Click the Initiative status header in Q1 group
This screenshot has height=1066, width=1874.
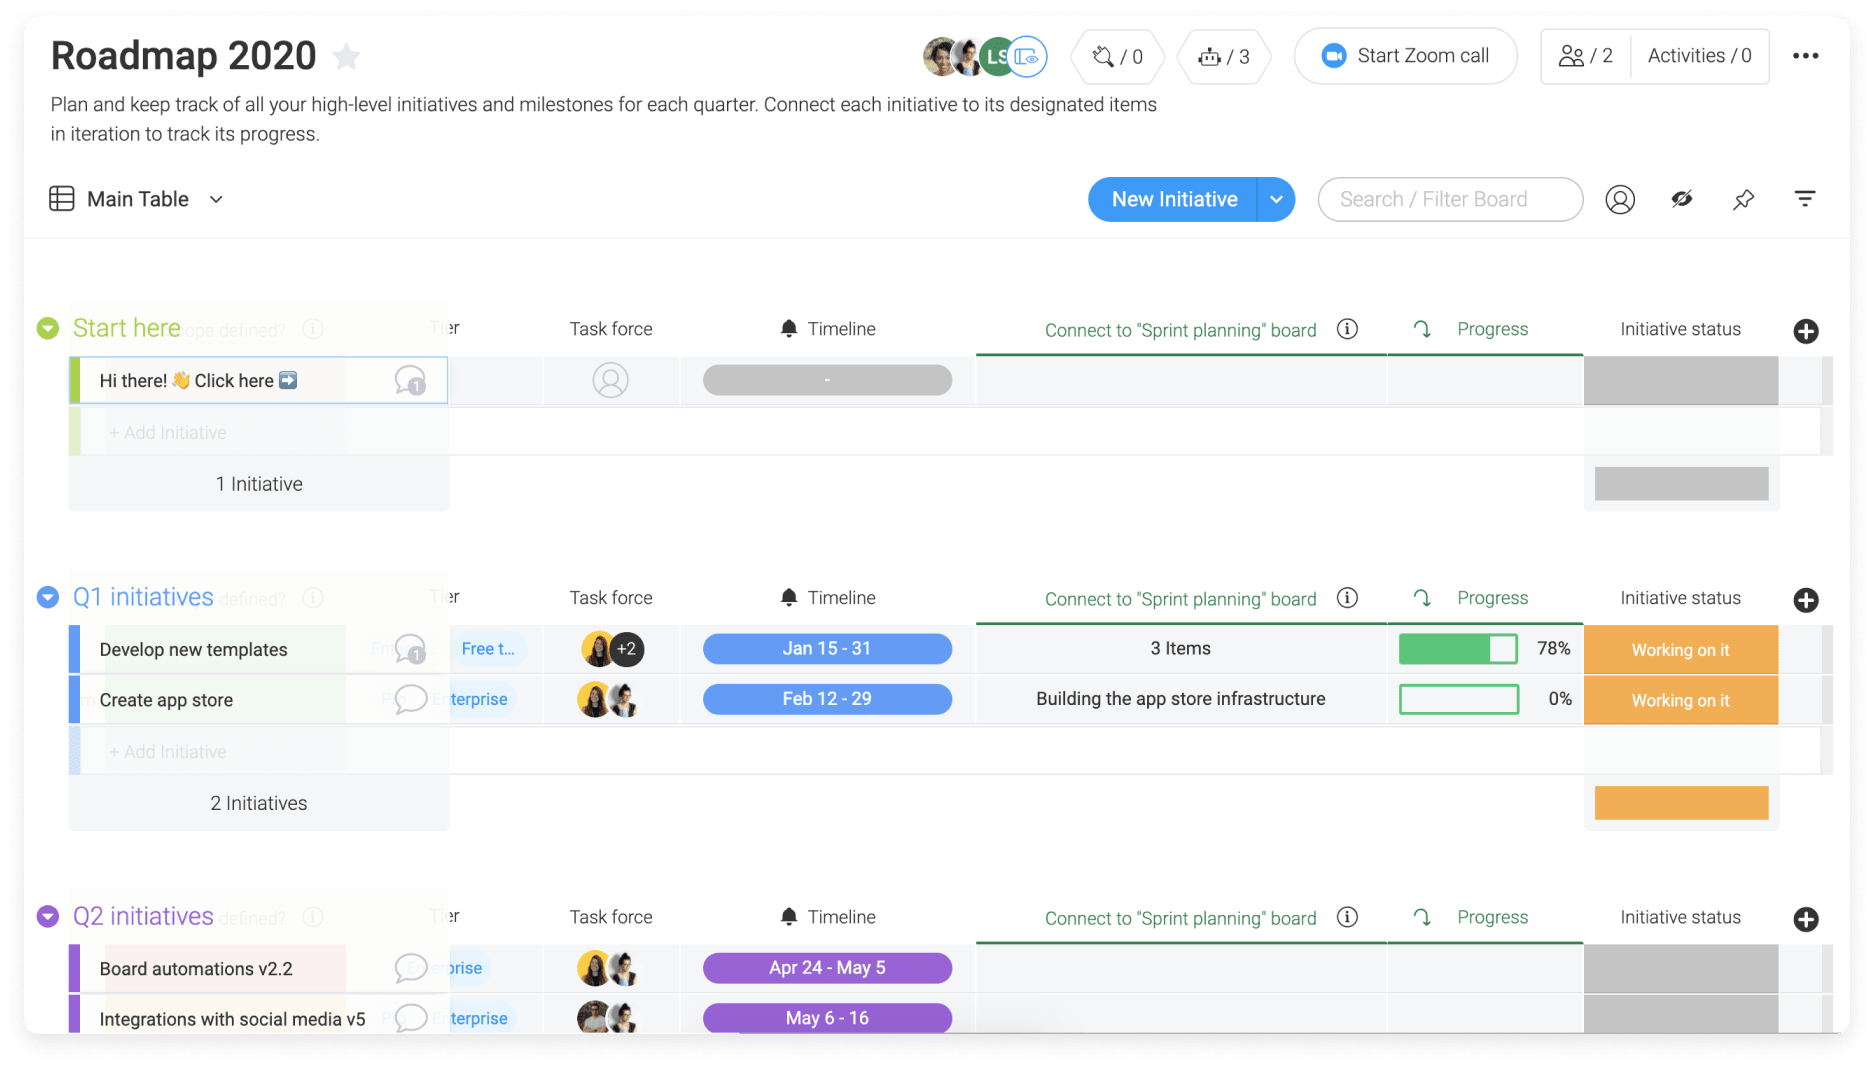coord(1680,598)
